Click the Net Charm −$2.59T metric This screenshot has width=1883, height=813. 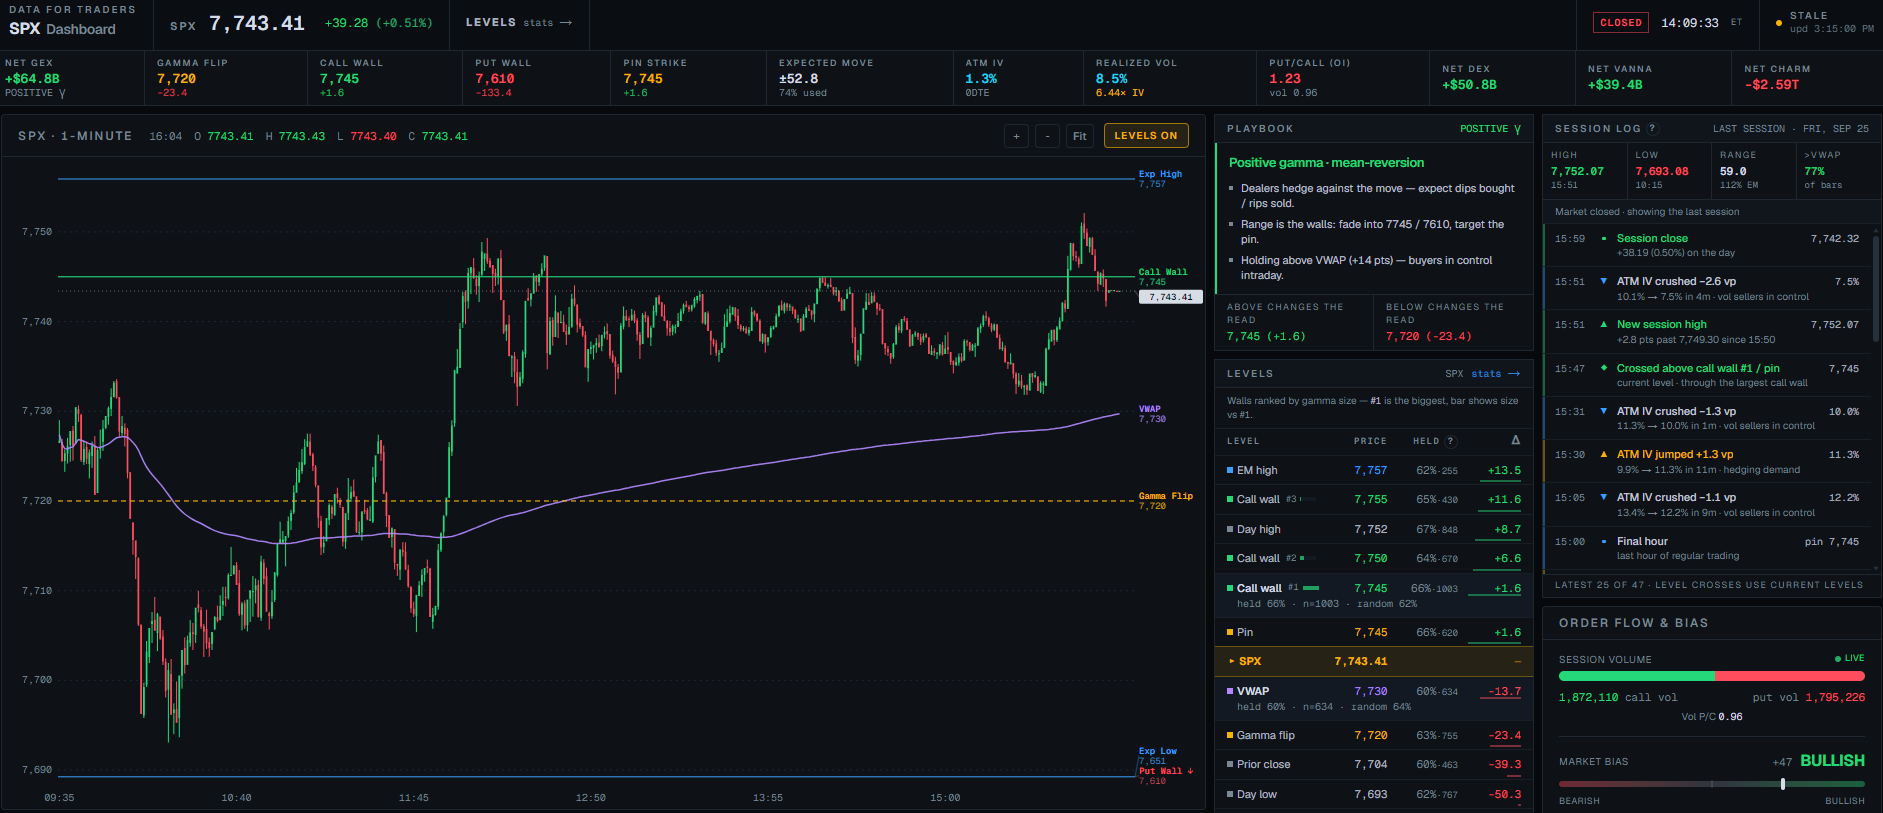click(1806, 78)
